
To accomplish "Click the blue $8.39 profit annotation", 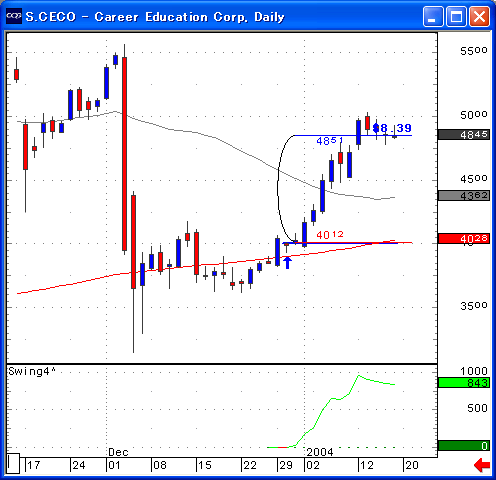I will (x=392, y=128).
